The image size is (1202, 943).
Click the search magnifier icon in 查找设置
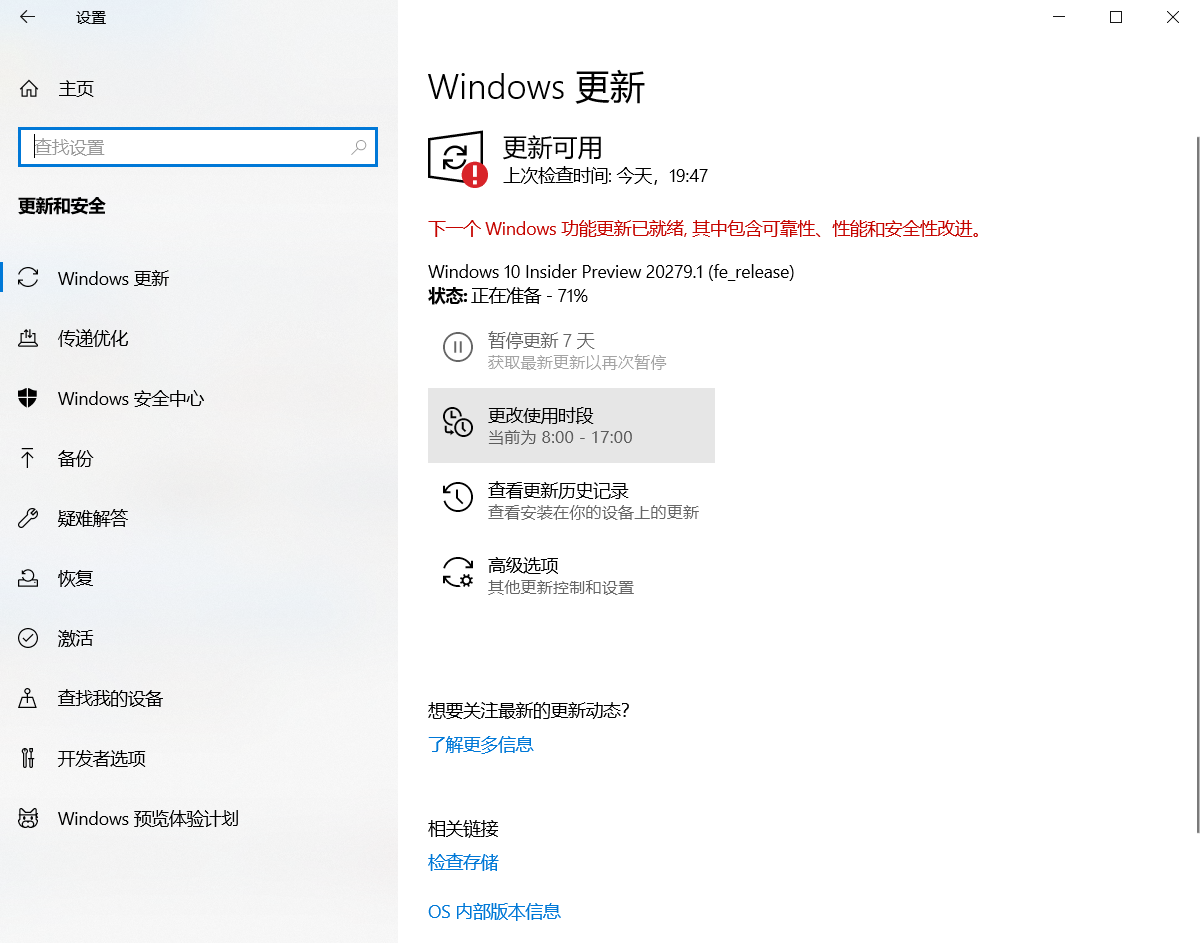pyautogui.click(x=359, y=147)
